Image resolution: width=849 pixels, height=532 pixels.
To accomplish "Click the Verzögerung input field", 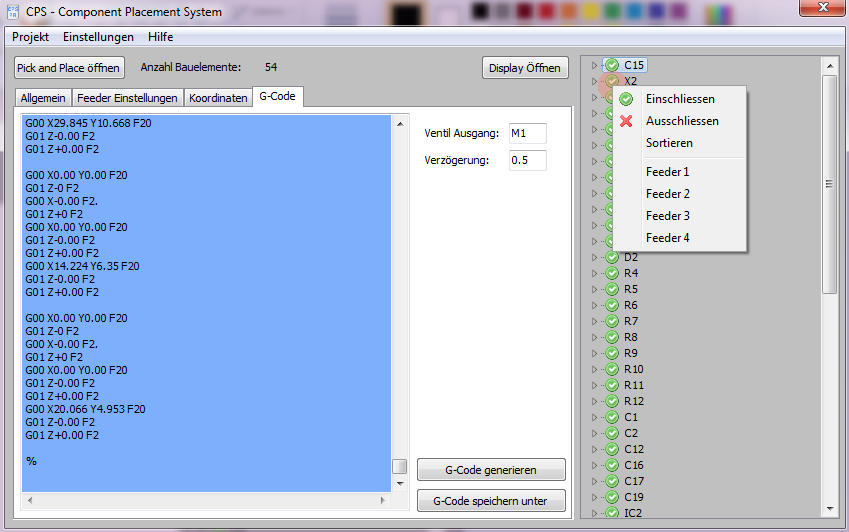I will click(527, 160).
